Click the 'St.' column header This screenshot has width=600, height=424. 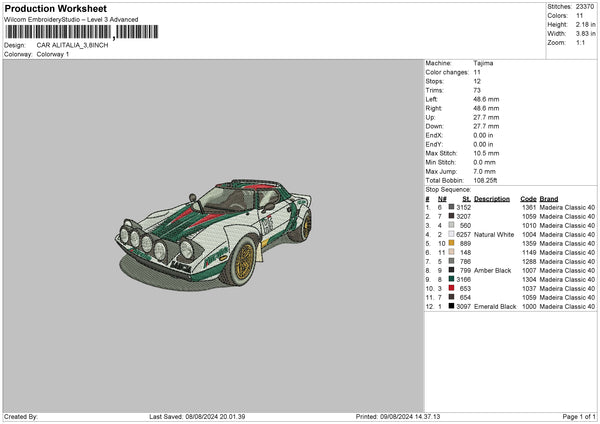[x=466, y=199]
